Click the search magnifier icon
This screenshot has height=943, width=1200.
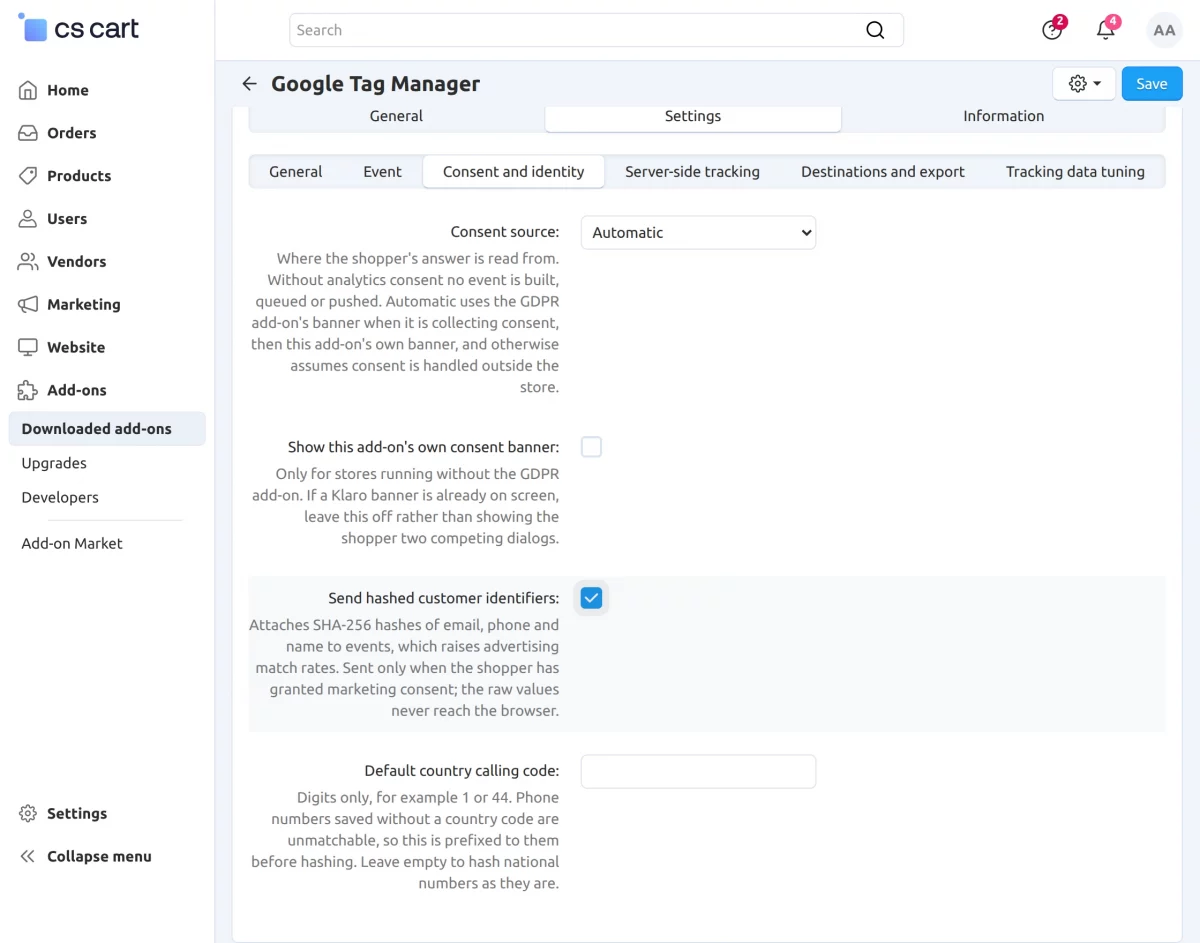(875, 30)
